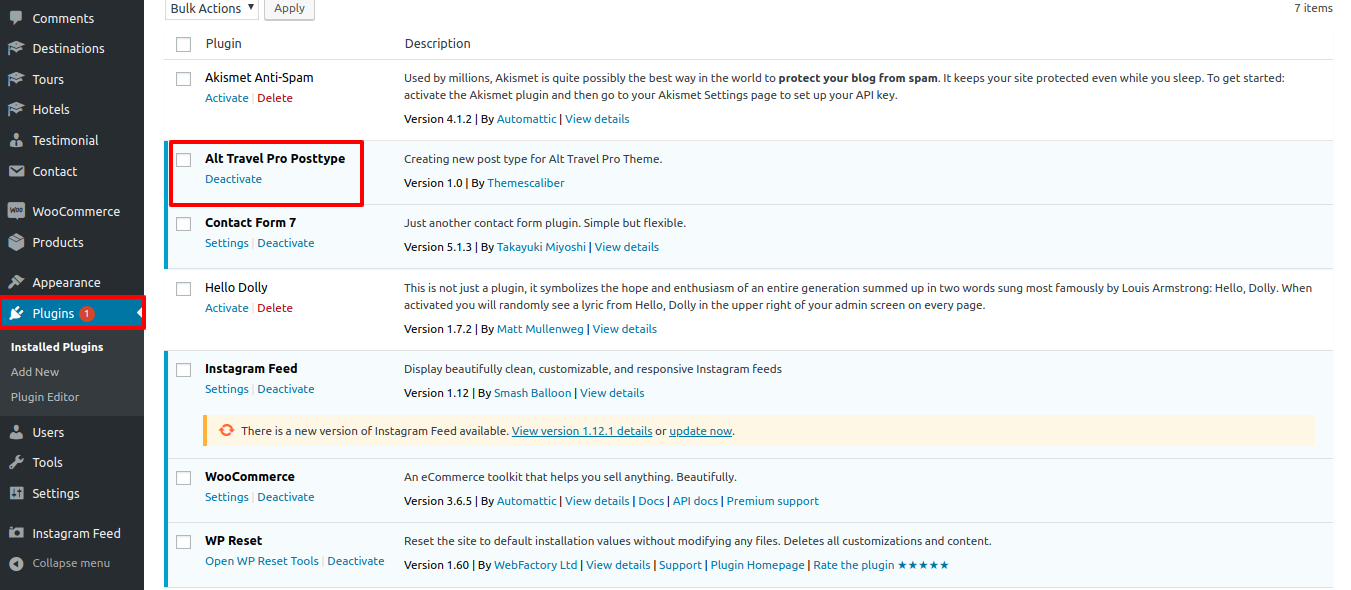Click the Plugins plug icon
The width and height of the screenshot is (1351, 590).
16,313
